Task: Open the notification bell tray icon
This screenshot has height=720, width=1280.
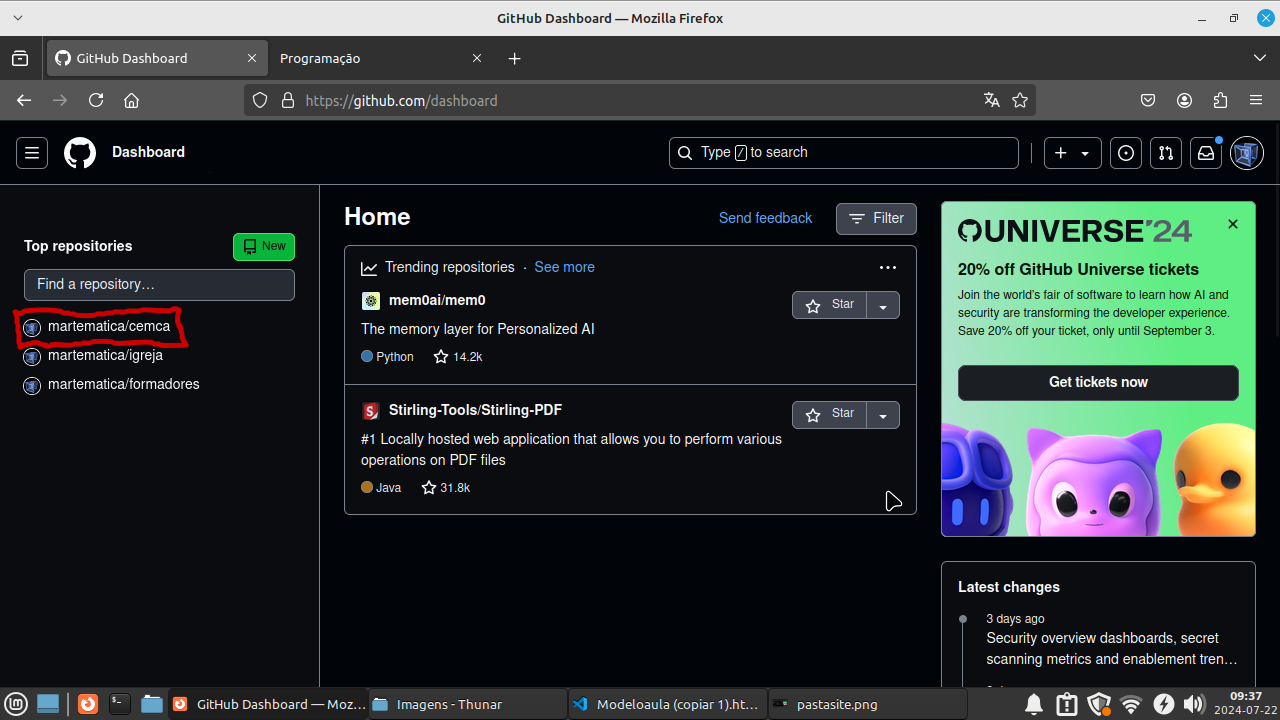Action: pos(1034,704)
